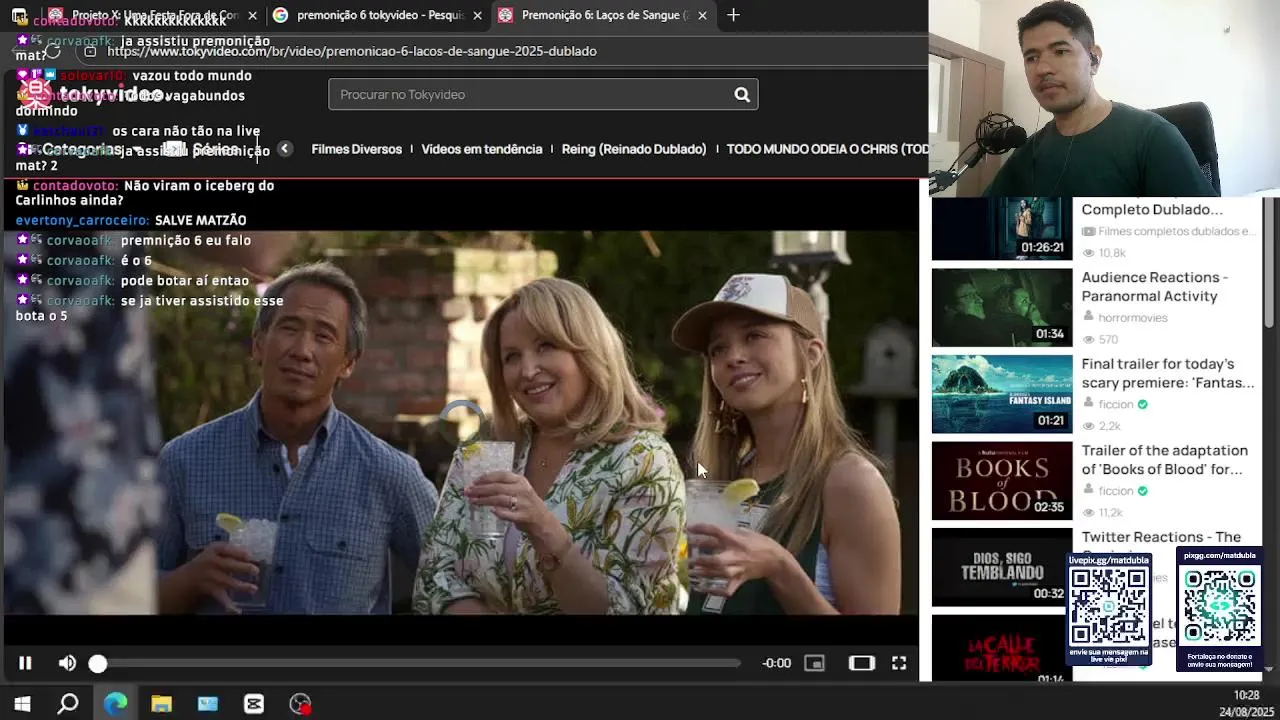Open the Windows Start menu
The image size is (1280, 720).
click(22, 704)
